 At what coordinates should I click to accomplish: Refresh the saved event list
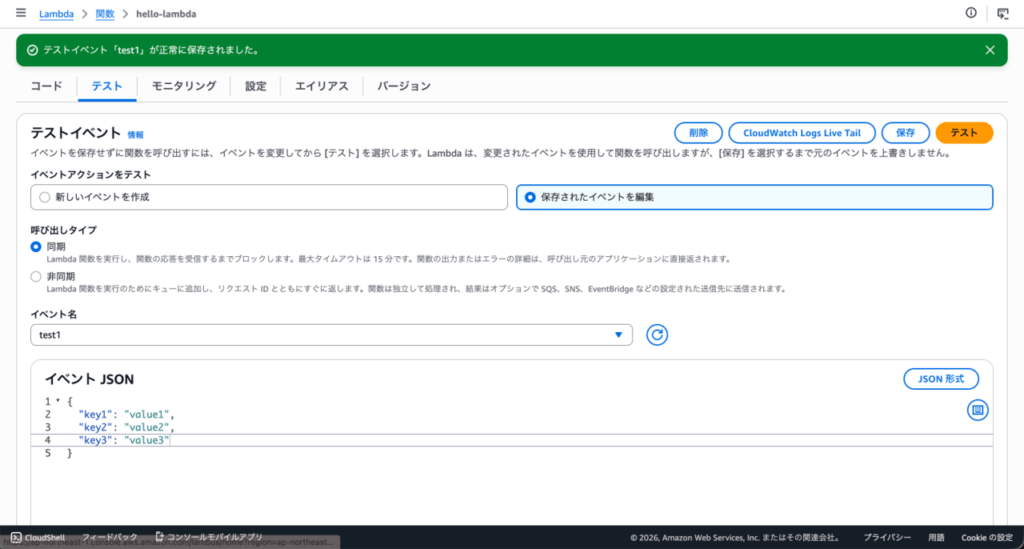point(657,335)
